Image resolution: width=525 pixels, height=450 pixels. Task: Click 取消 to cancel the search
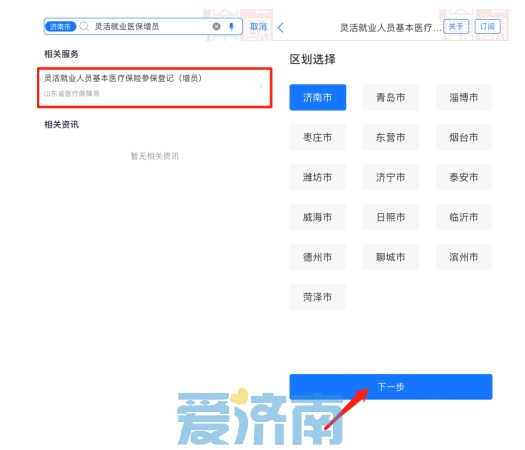pyautogui.click(x=258, y=27)
